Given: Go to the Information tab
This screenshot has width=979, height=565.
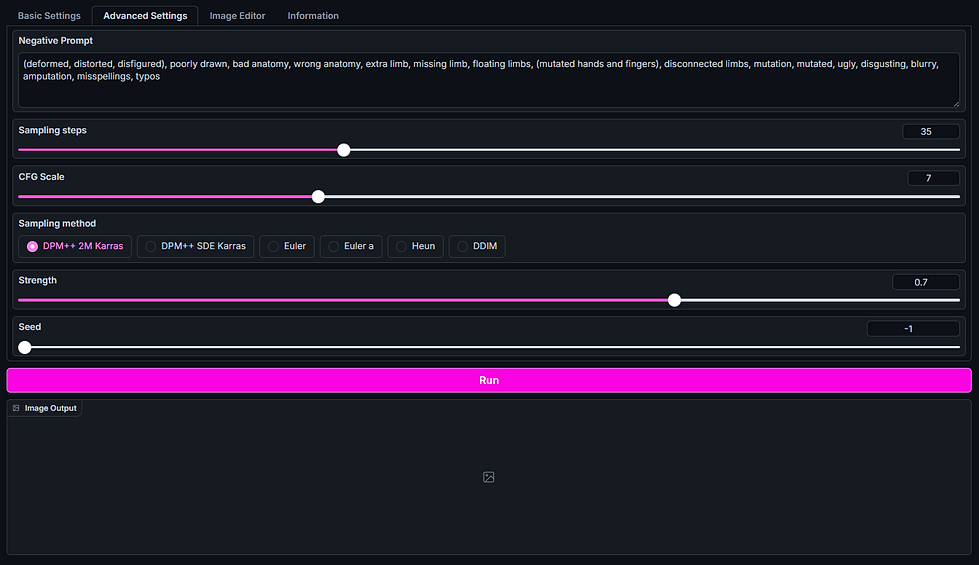Looking at the screenshot, I should click(x=313, y=16).
